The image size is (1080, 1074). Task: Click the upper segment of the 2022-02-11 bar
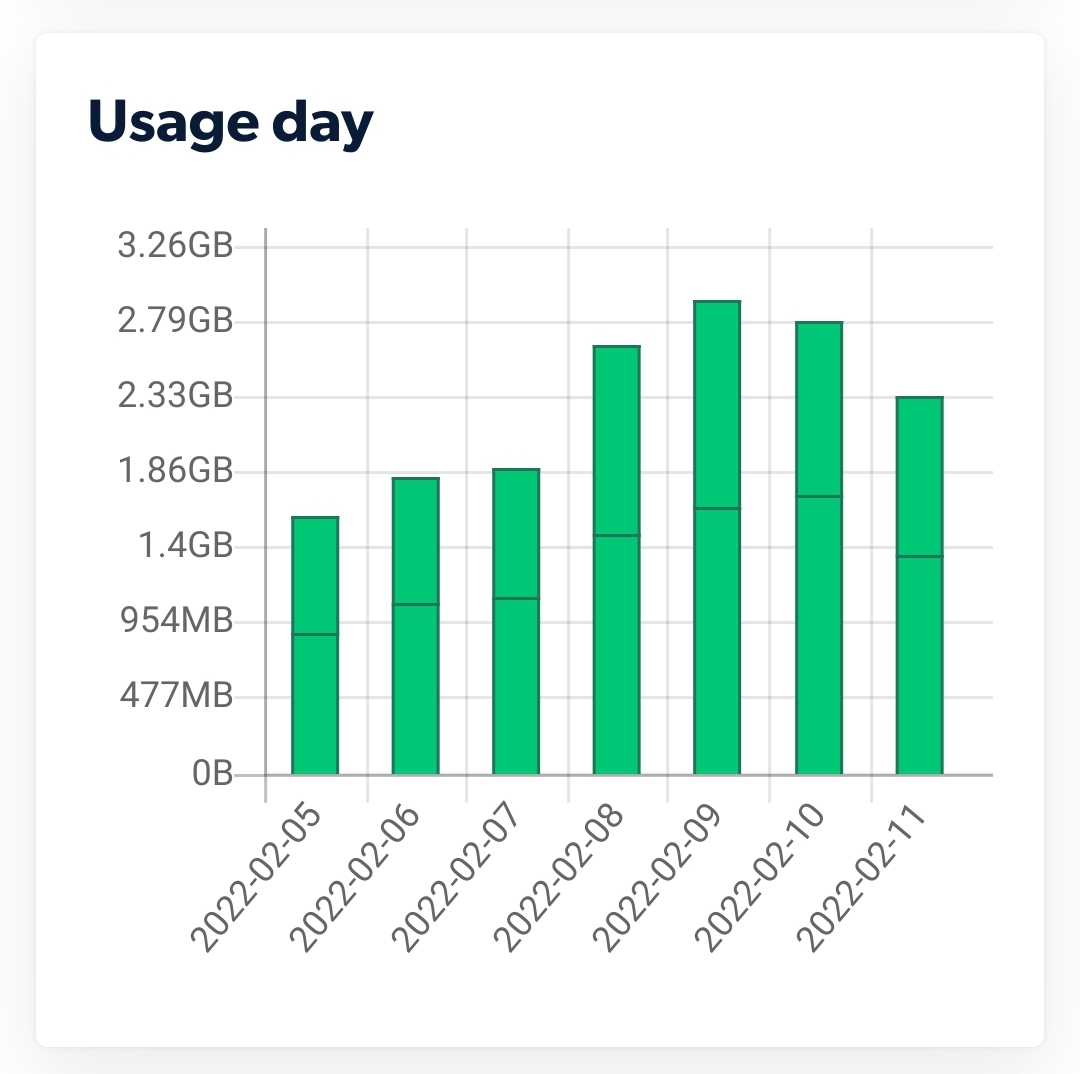pyautogui.click(x=920, y=476)
